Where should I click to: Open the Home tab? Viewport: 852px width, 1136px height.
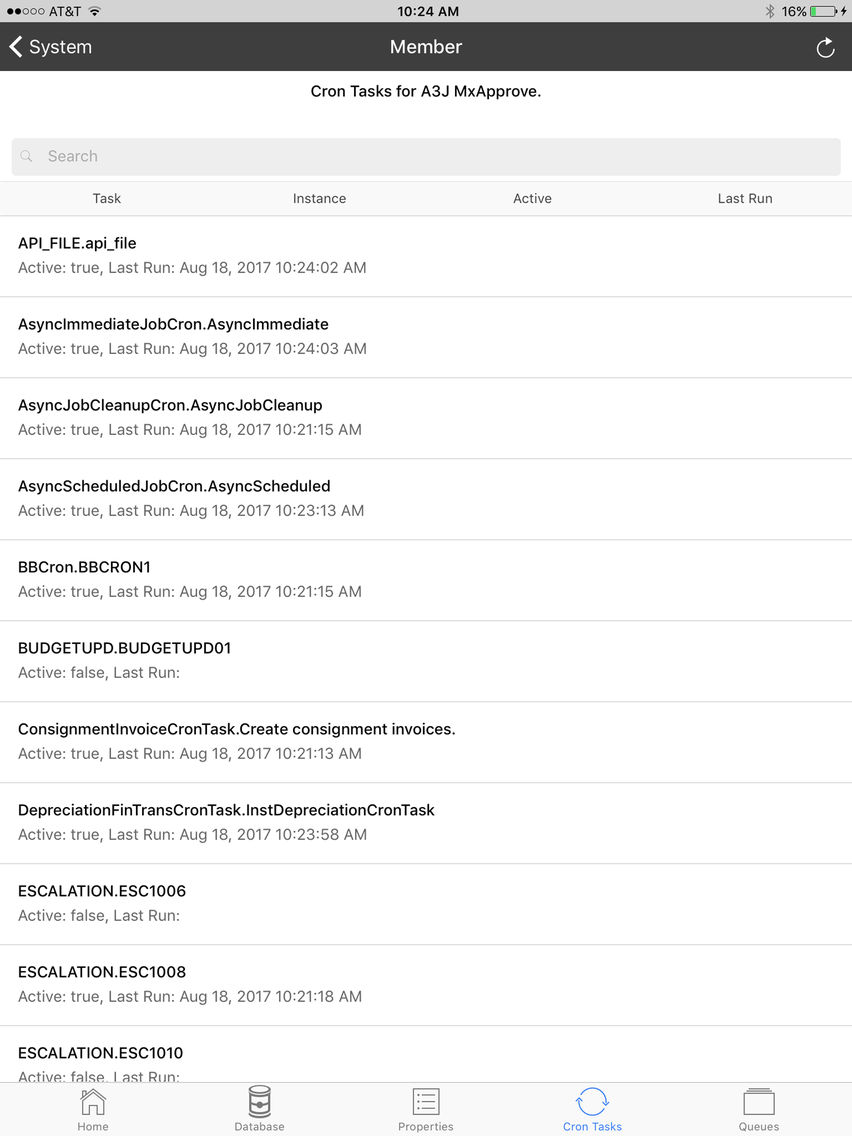point(93,1109)
